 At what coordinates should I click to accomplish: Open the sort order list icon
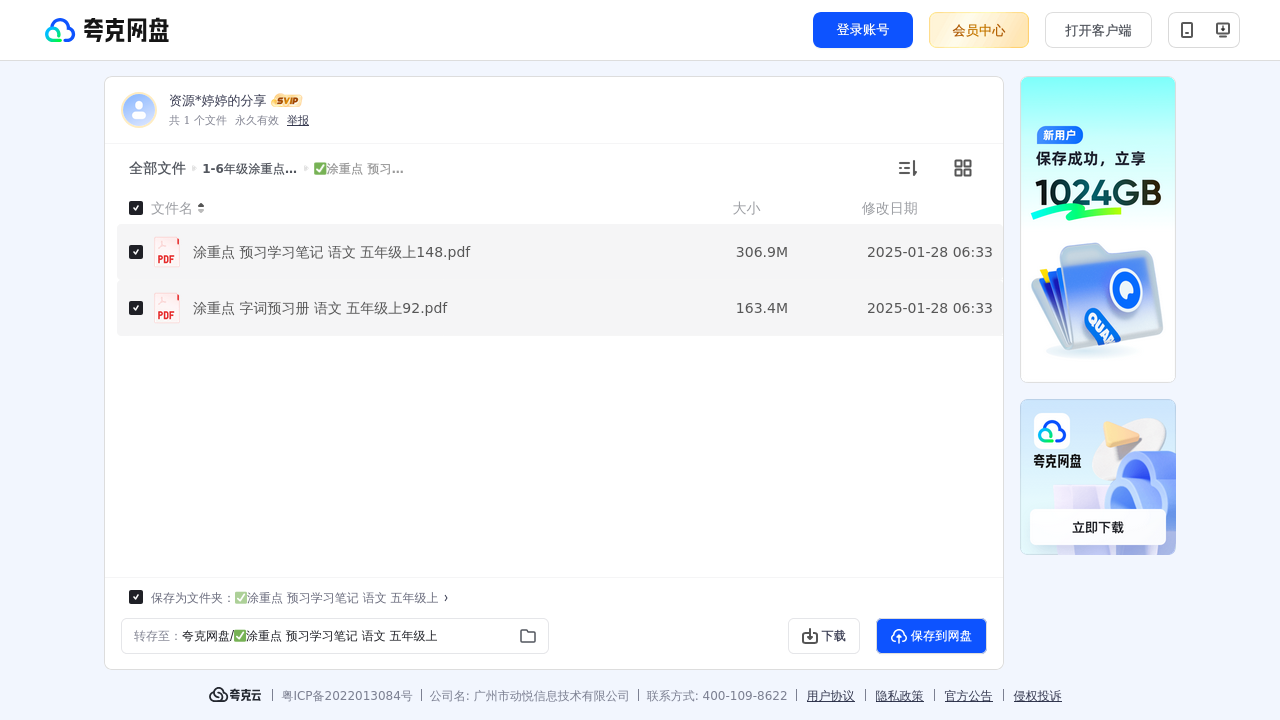point(907,168)
